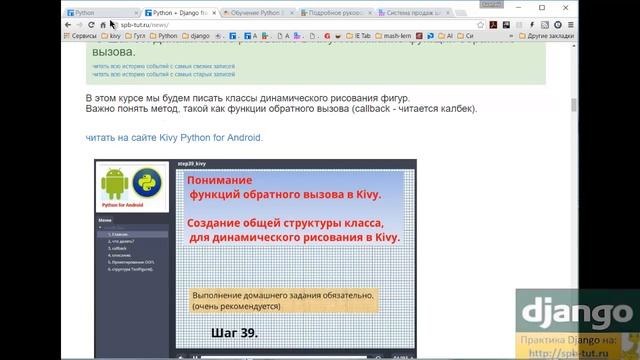The height and width of the screenshot is (360, 640).
Task: Open link to newest event records
Action: point(164,66)
